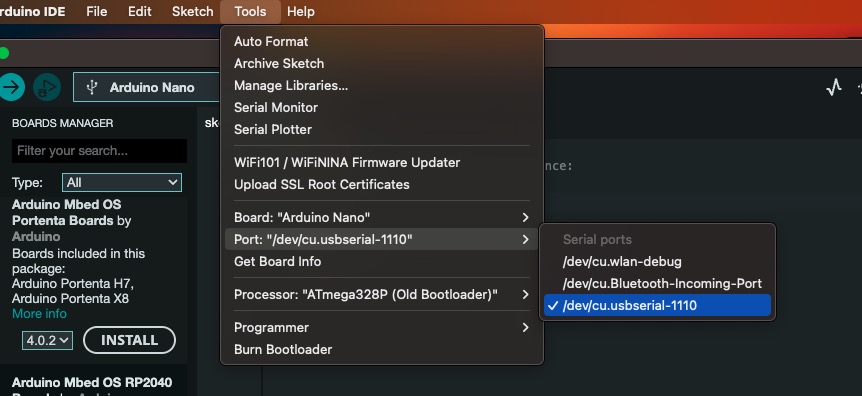Select Manage Libraries... menu item
862x396 pixels.
[382, 85]
